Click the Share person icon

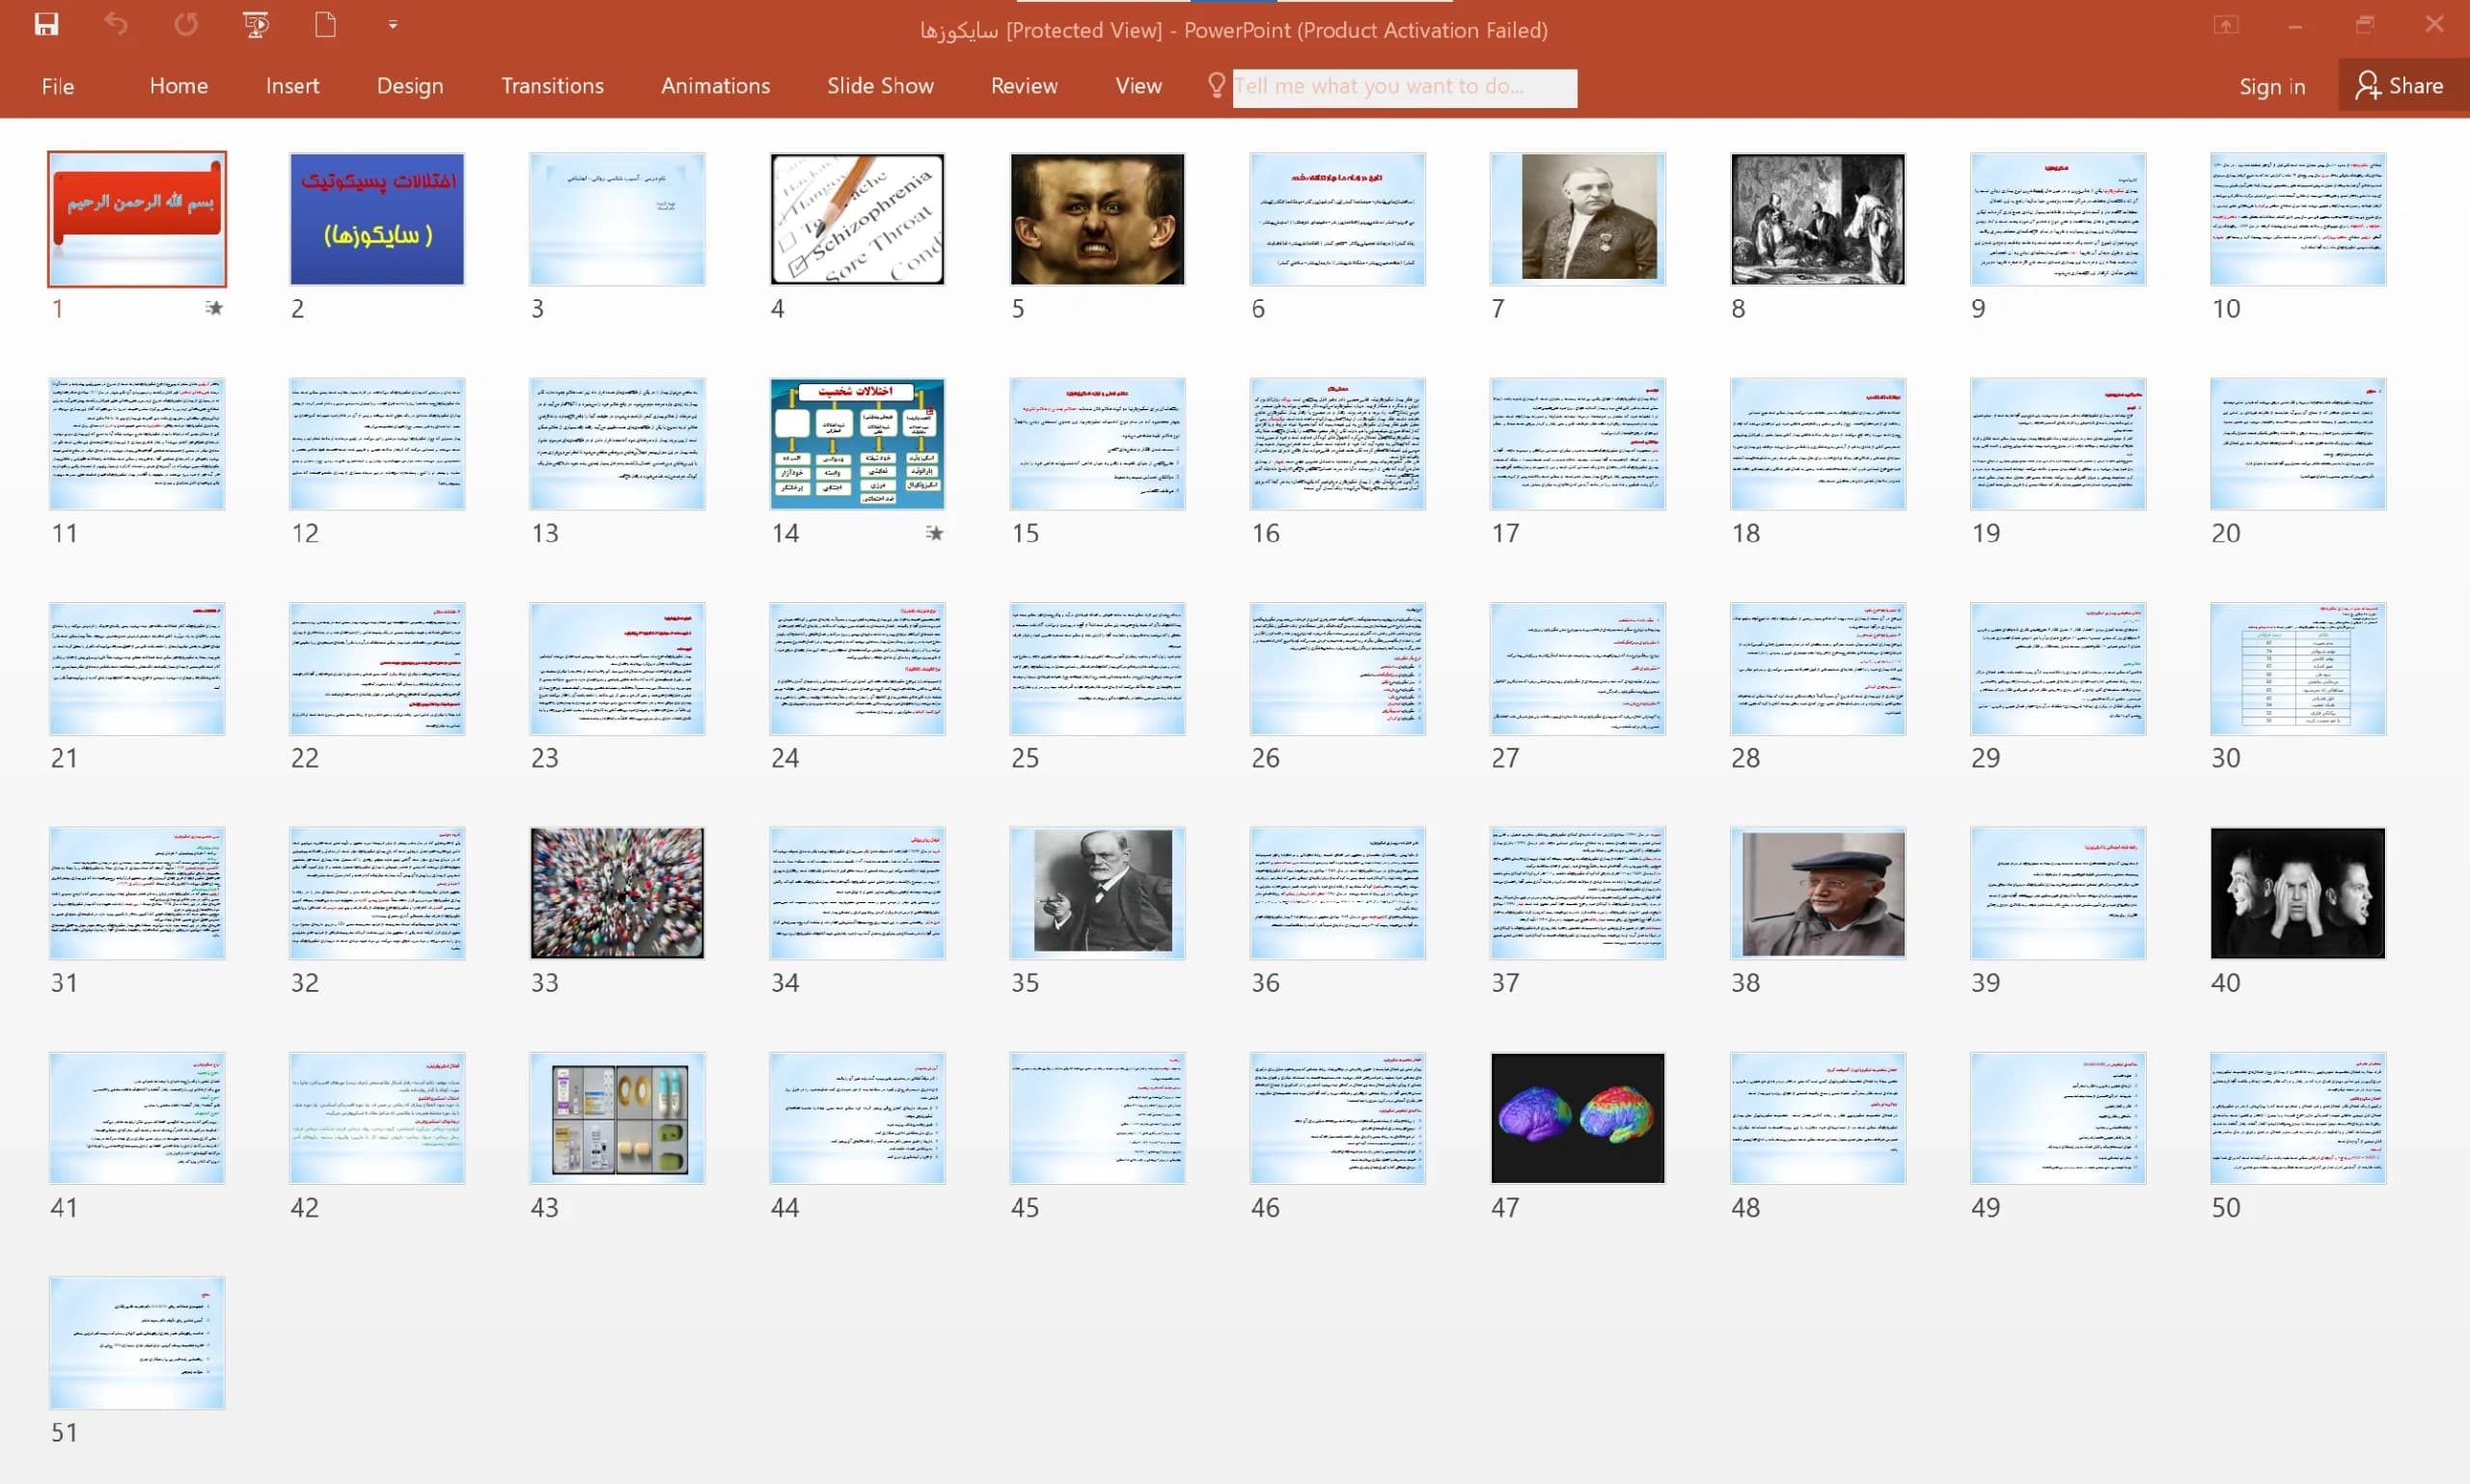2367,85
